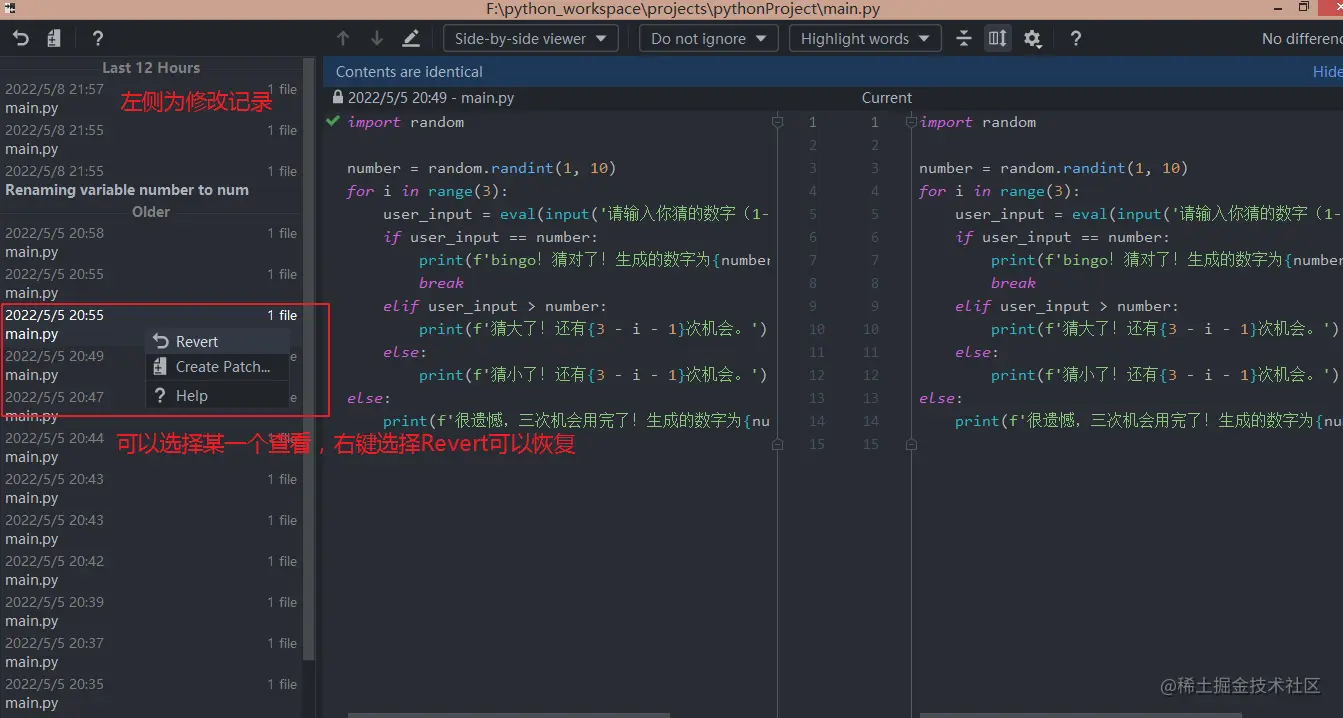Click the 'break' line in the left pane

point(441,283)
